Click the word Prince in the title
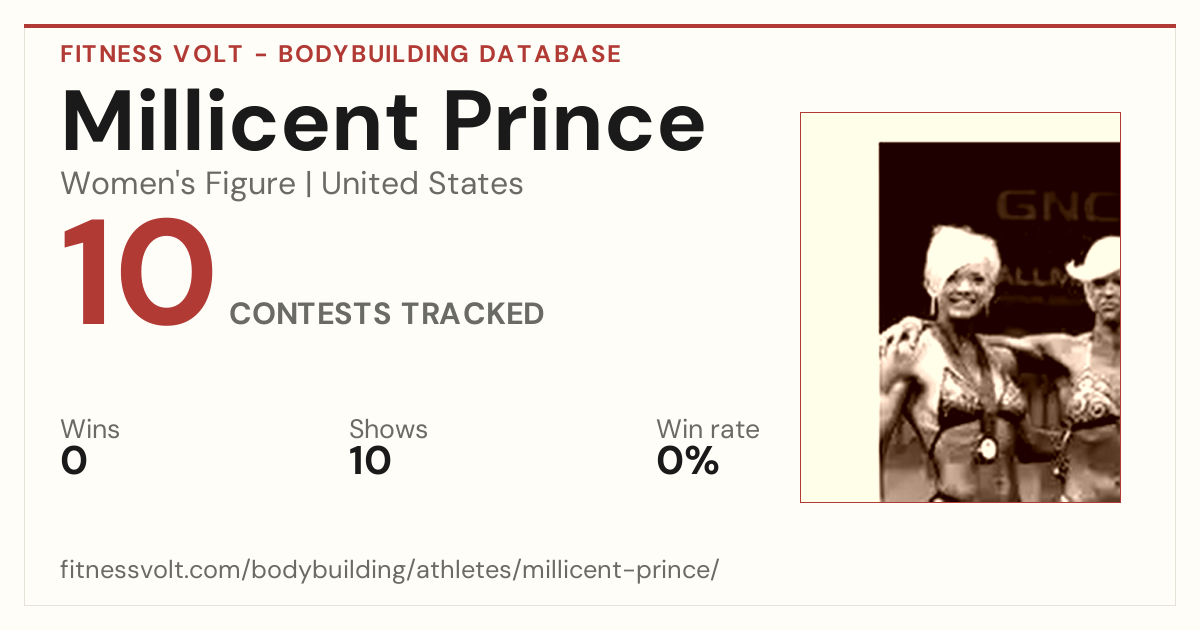 coord(575,121)
